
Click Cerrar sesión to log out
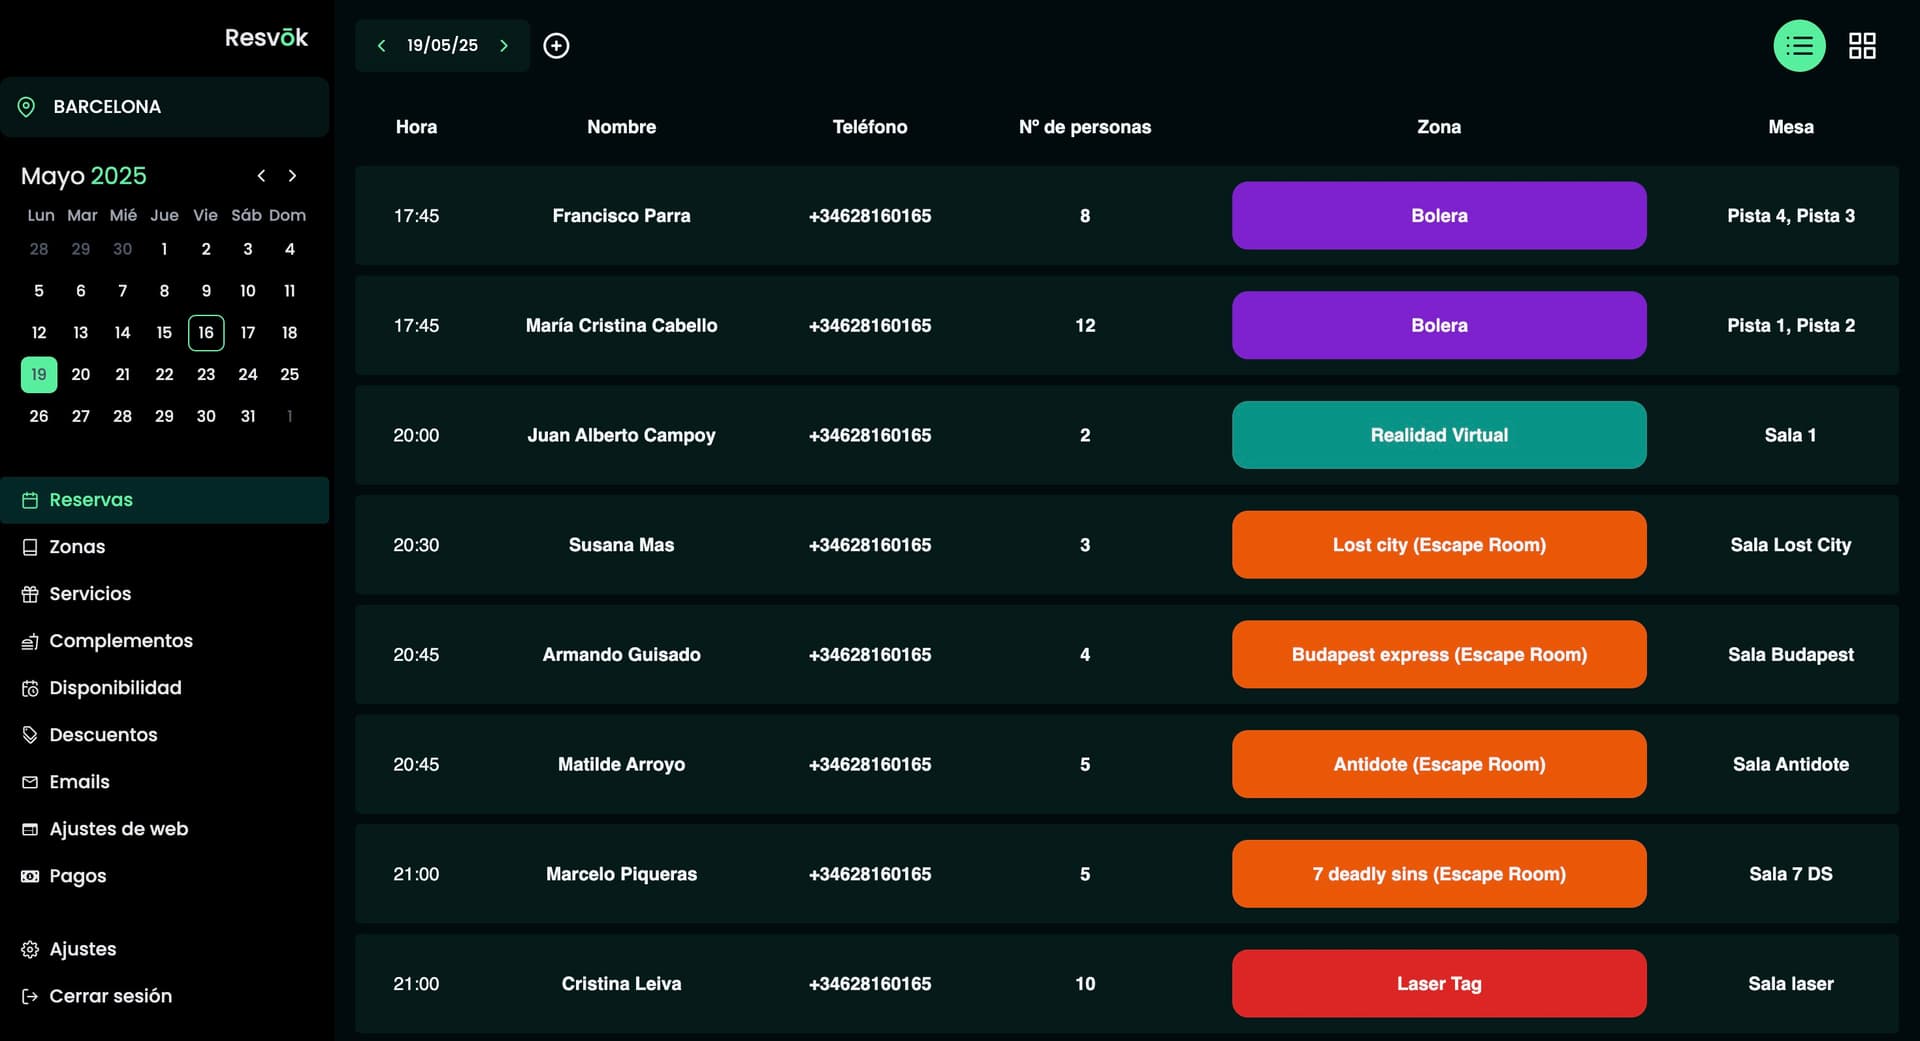tap(110, 996)
